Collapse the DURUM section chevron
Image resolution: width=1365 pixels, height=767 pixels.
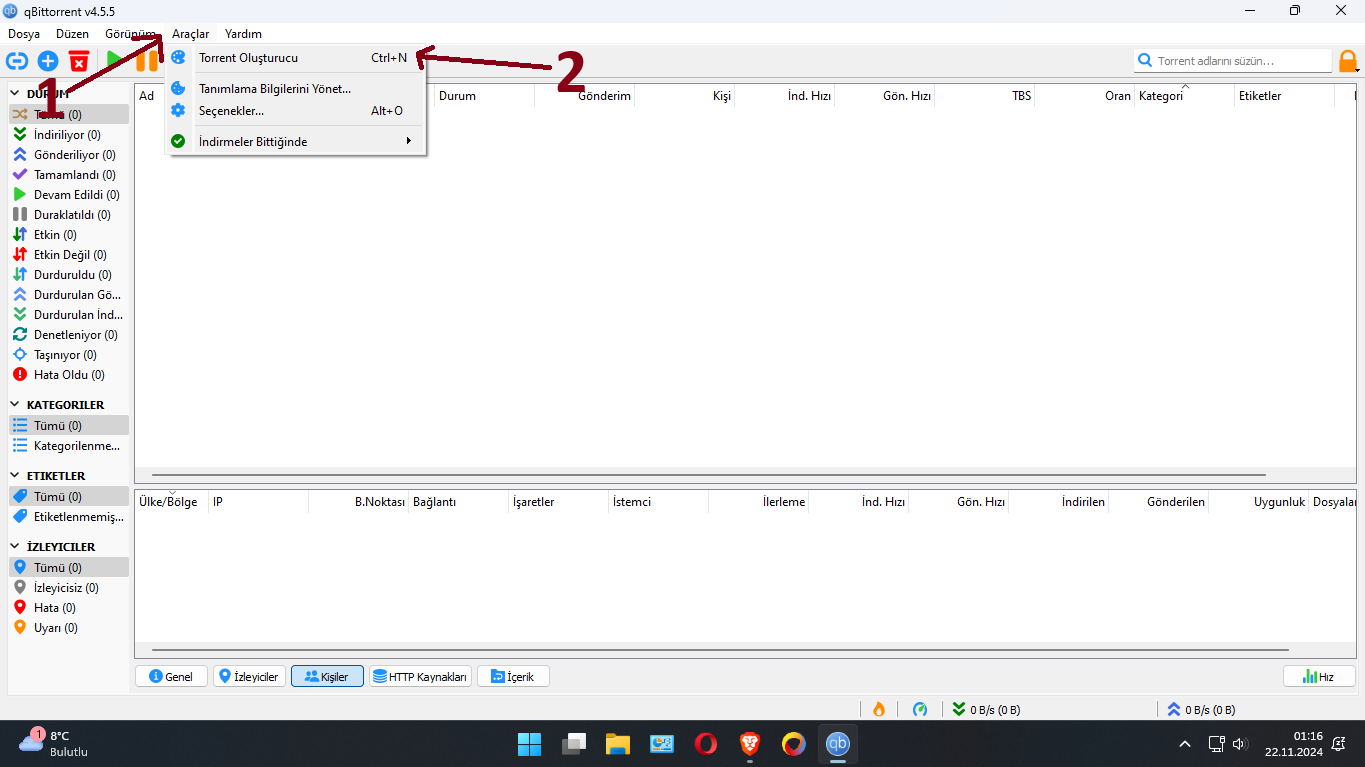[x=16, y=94]
